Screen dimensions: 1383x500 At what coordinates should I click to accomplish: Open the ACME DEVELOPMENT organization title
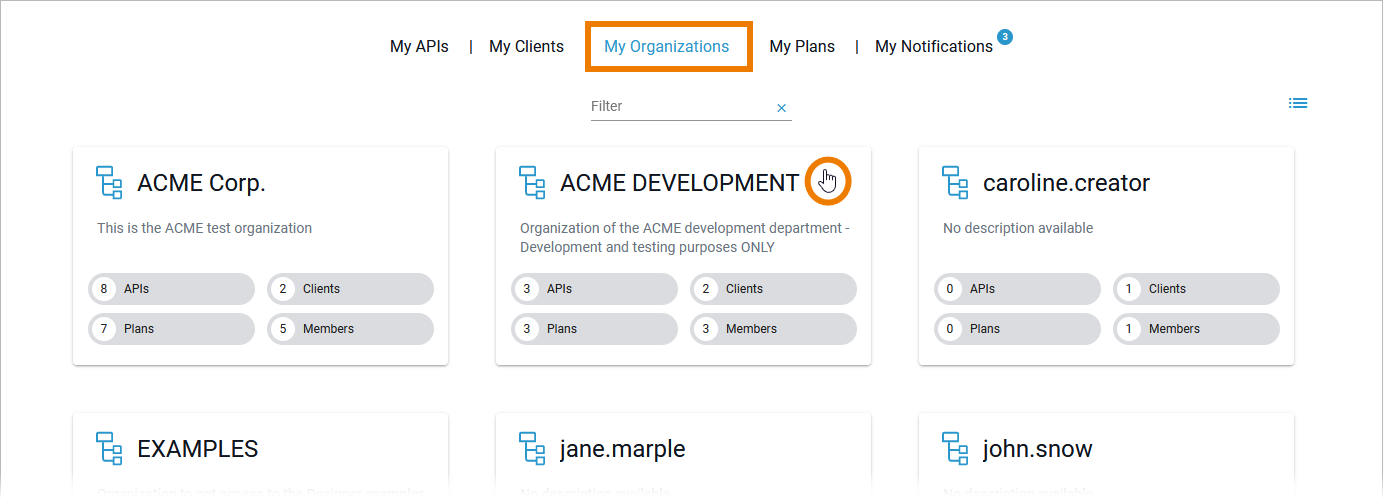click(679, 183)
